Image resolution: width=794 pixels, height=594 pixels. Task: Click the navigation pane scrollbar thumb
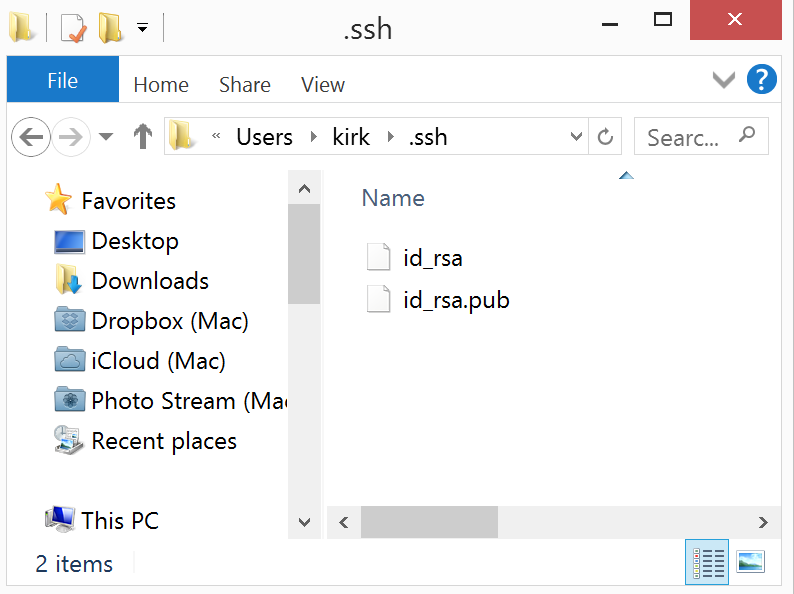tap(304, 254)
